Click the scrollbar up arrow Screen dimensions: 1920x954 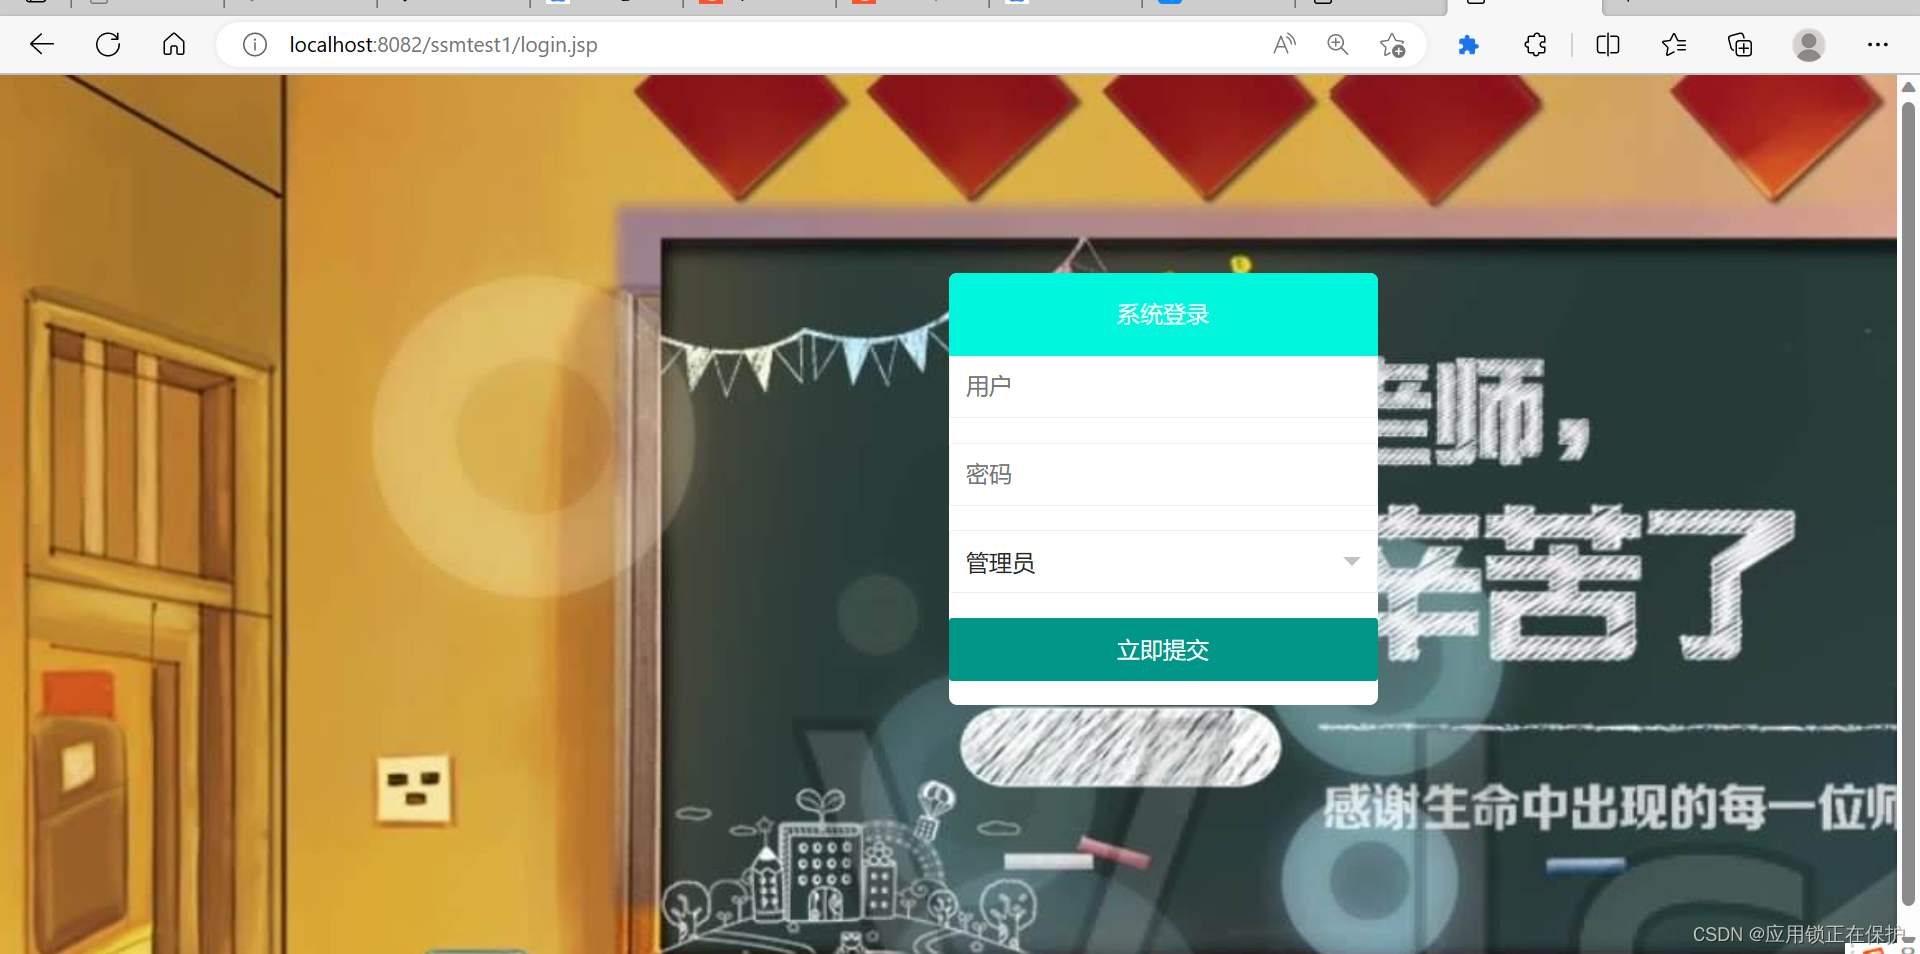pyautogui.click(x=1909, y=87)
